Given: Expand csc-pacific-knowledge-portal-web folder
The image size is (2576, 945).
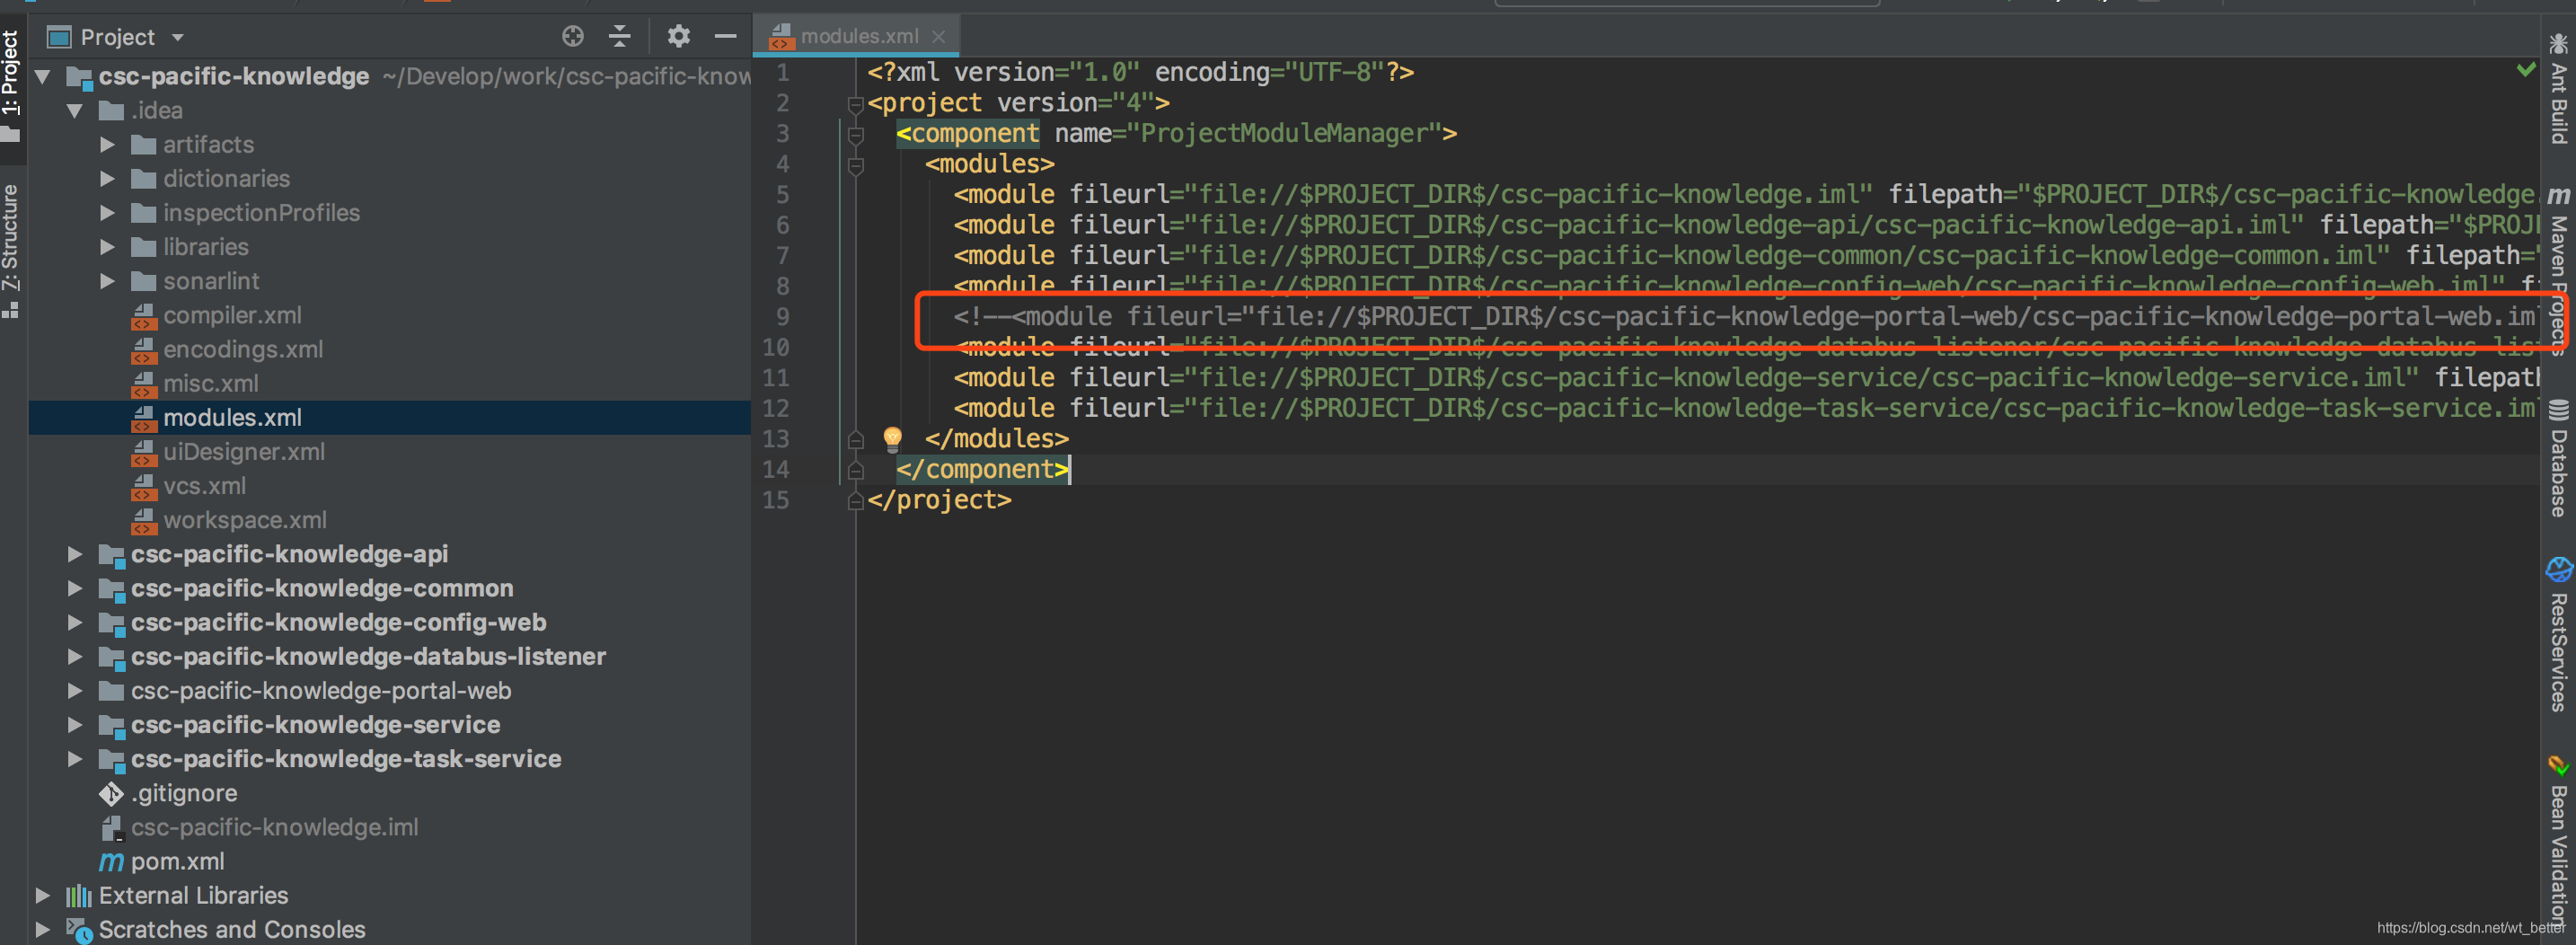Looking at the screenshot, I should click(75, 690).
